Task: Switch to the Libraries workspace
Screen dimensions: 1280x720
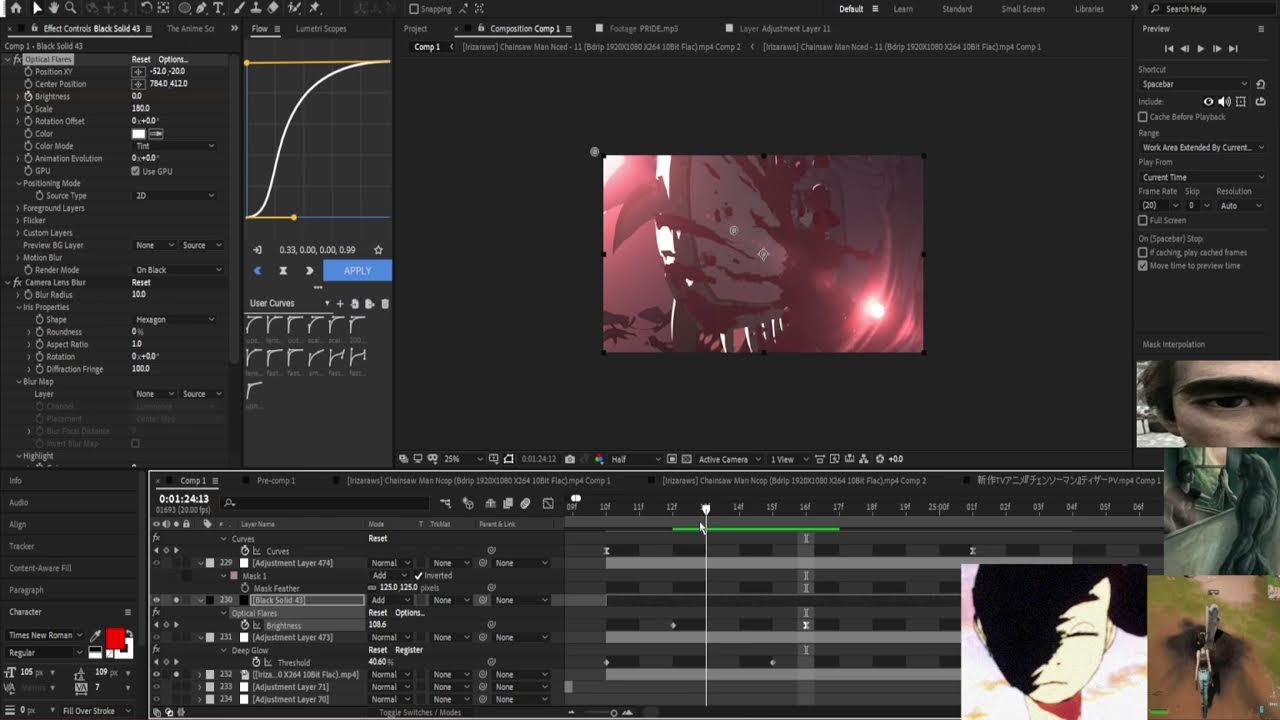Action: 1089,9
